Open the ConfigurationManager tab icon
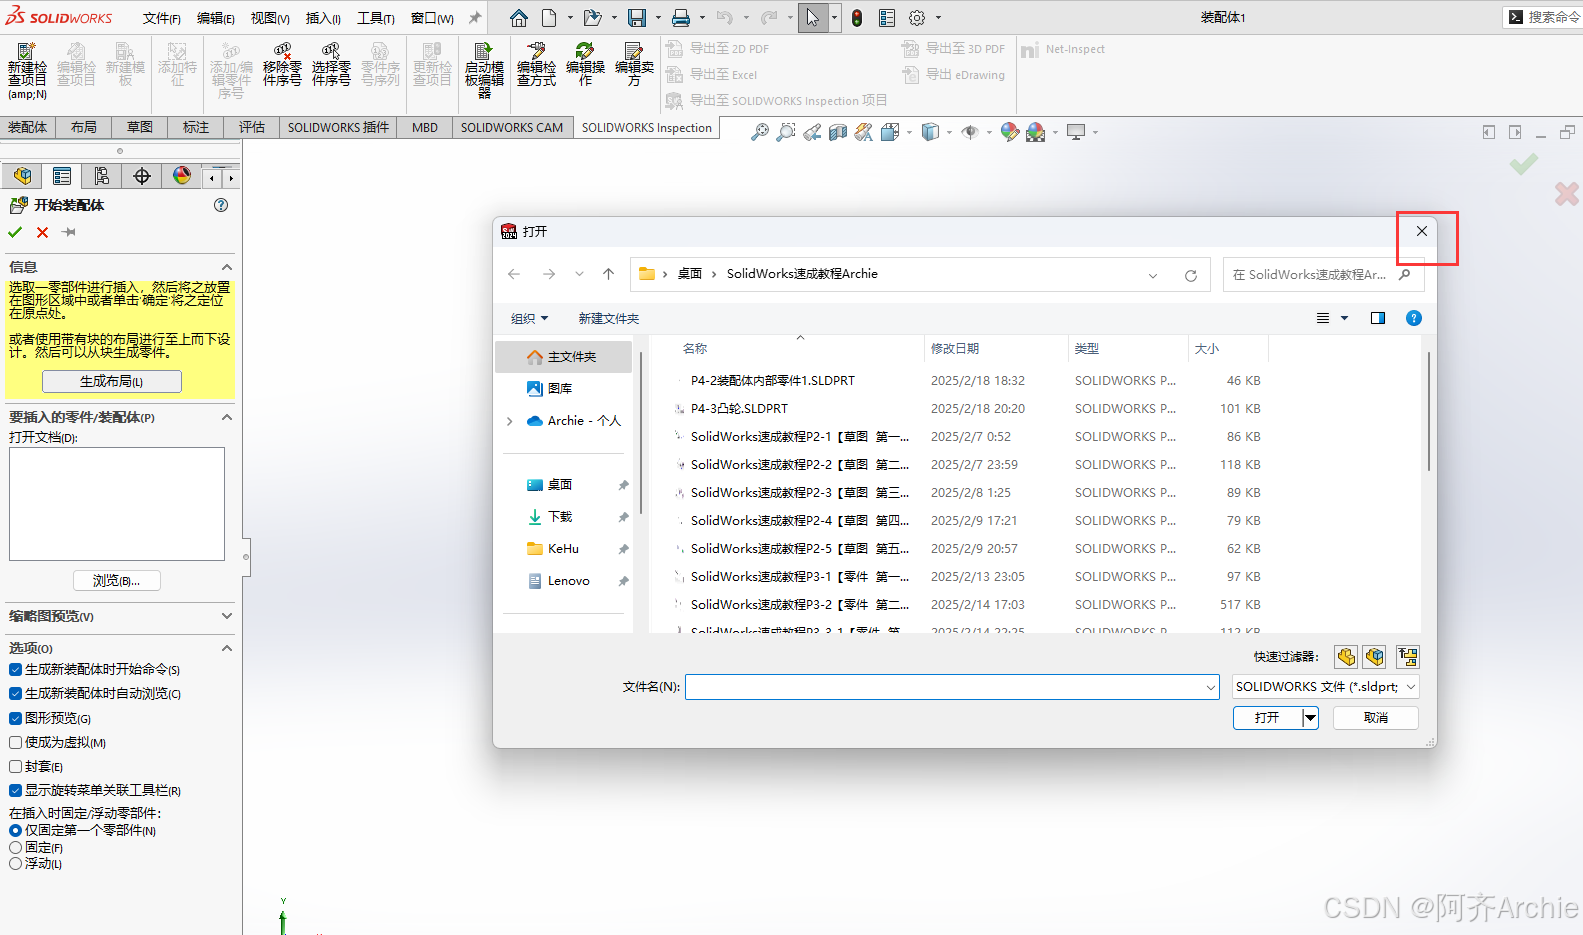1583x935 pixels. click(102, 176)
